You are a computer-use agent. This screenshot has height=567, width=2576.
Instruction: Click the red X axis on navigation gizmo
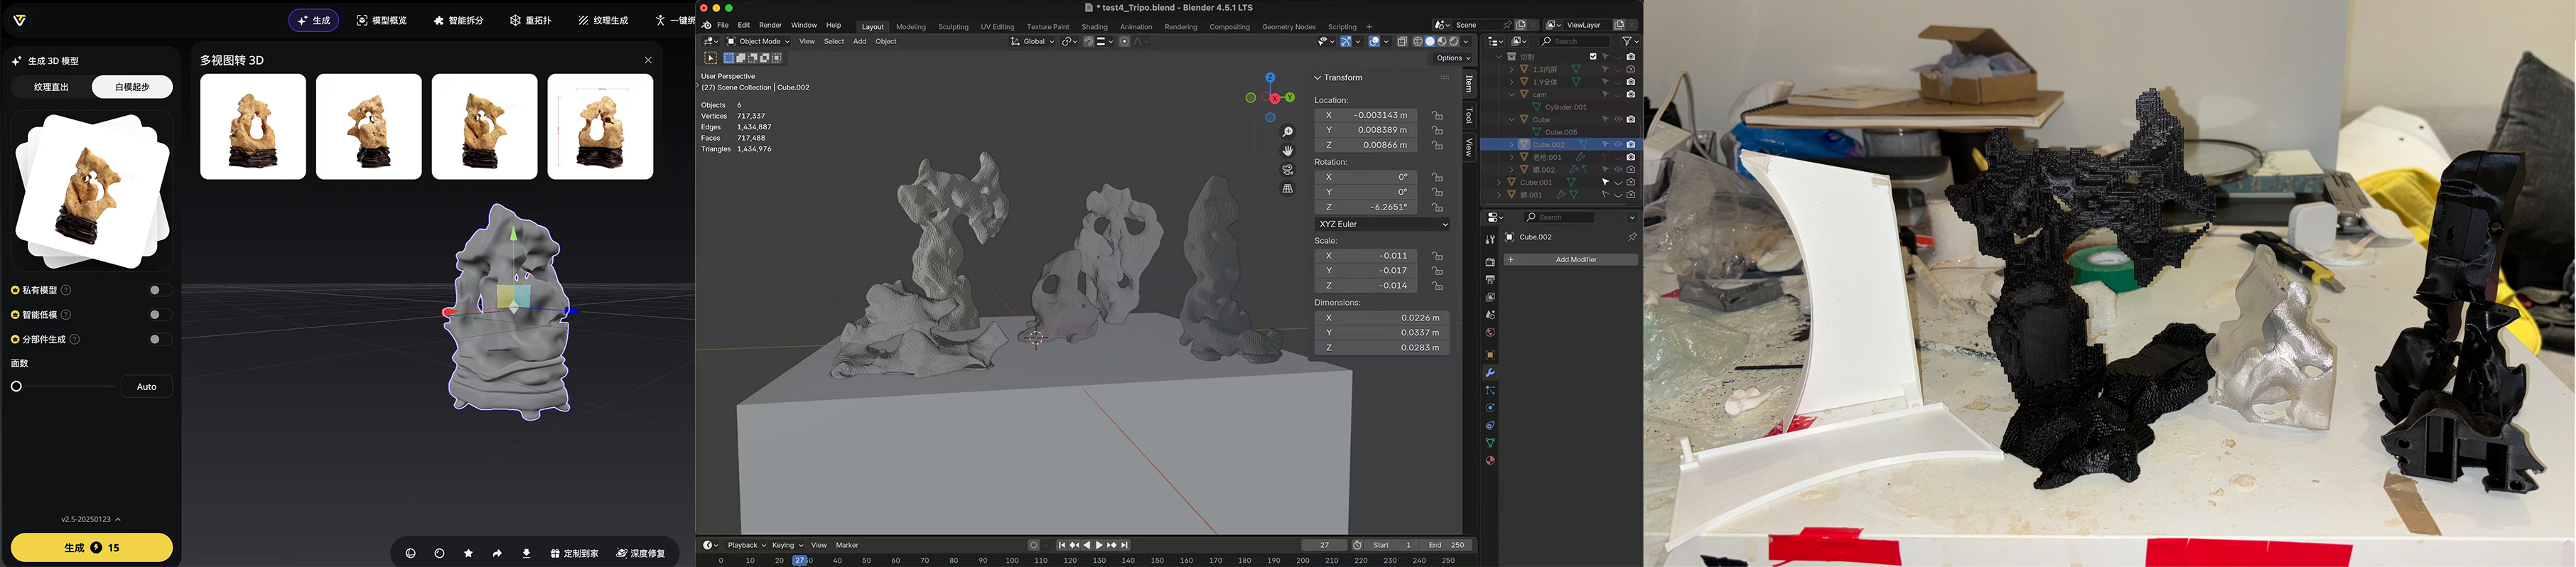tap(1275, 97)
